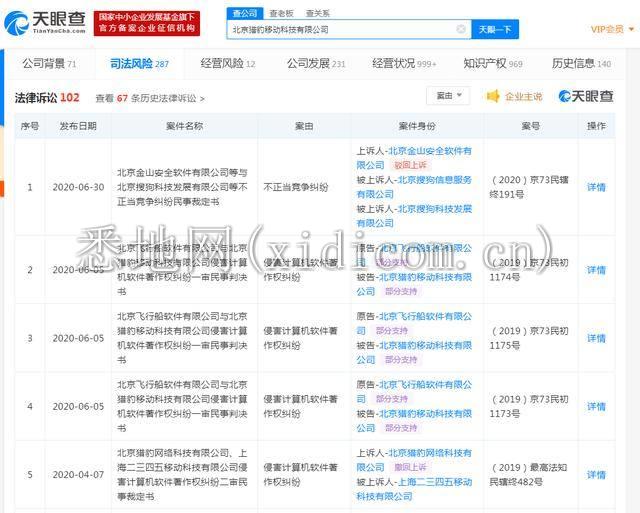Viewport: 640px width, 513px height.
Task: Open the 经营风险 tab
Action: click(228, 64)
